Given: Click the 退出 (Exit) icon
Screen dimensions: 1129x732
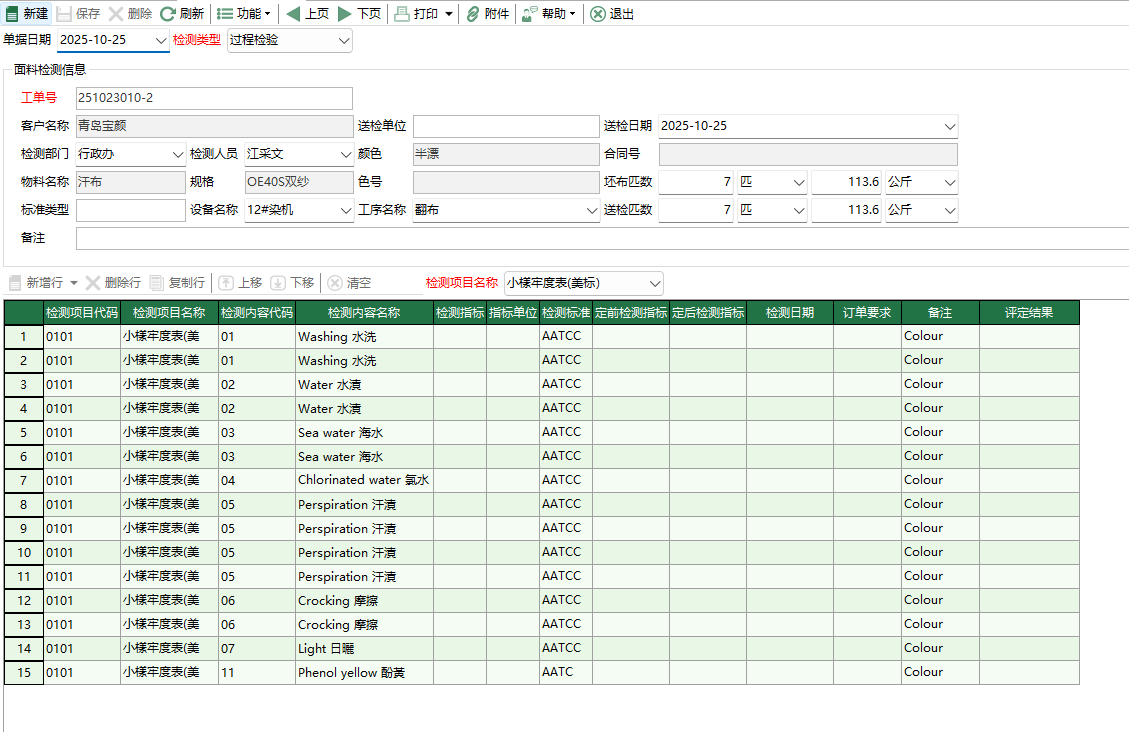Looking at the screenshot, I should point(598,14).
